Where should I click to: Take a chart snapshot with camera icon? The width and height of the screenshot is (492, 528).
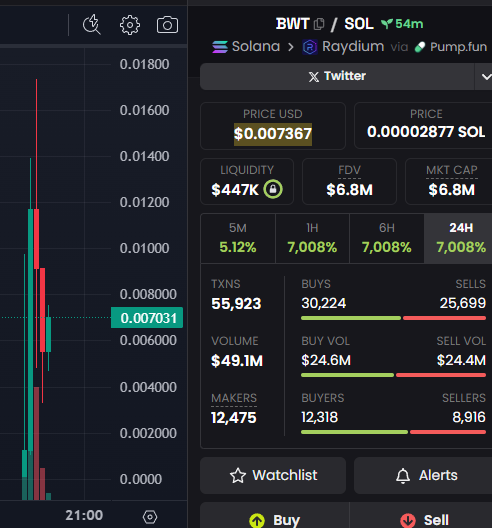pos(167,25)
